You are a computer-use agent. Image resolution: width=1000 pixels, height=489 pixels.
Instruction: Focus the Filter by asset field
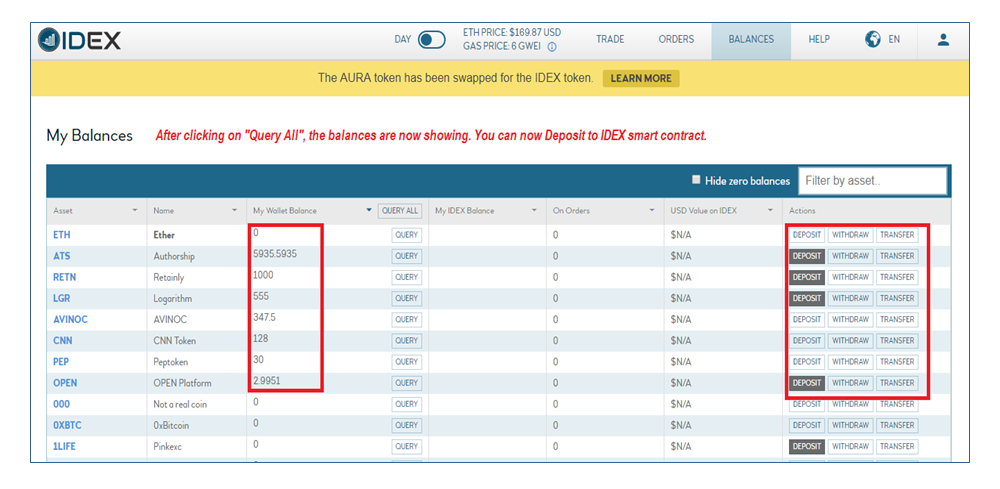click(x=872, y=180)
